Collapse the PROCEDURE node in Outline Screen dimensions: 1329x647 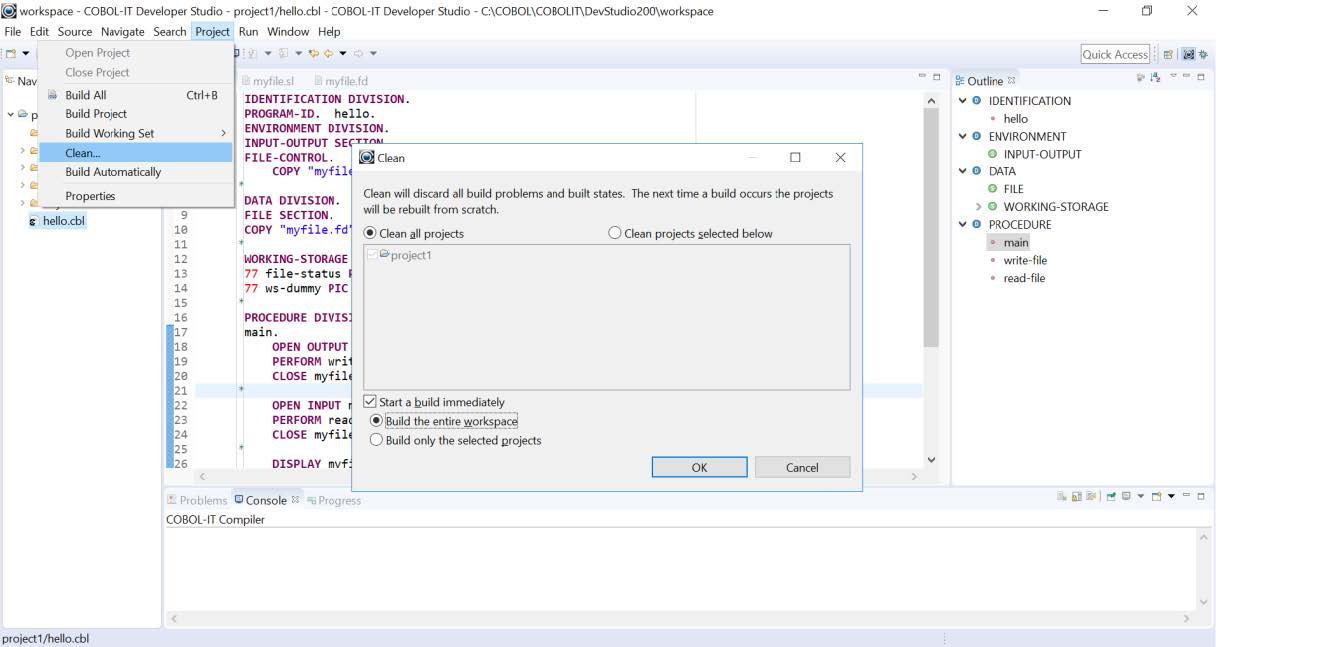963,224
